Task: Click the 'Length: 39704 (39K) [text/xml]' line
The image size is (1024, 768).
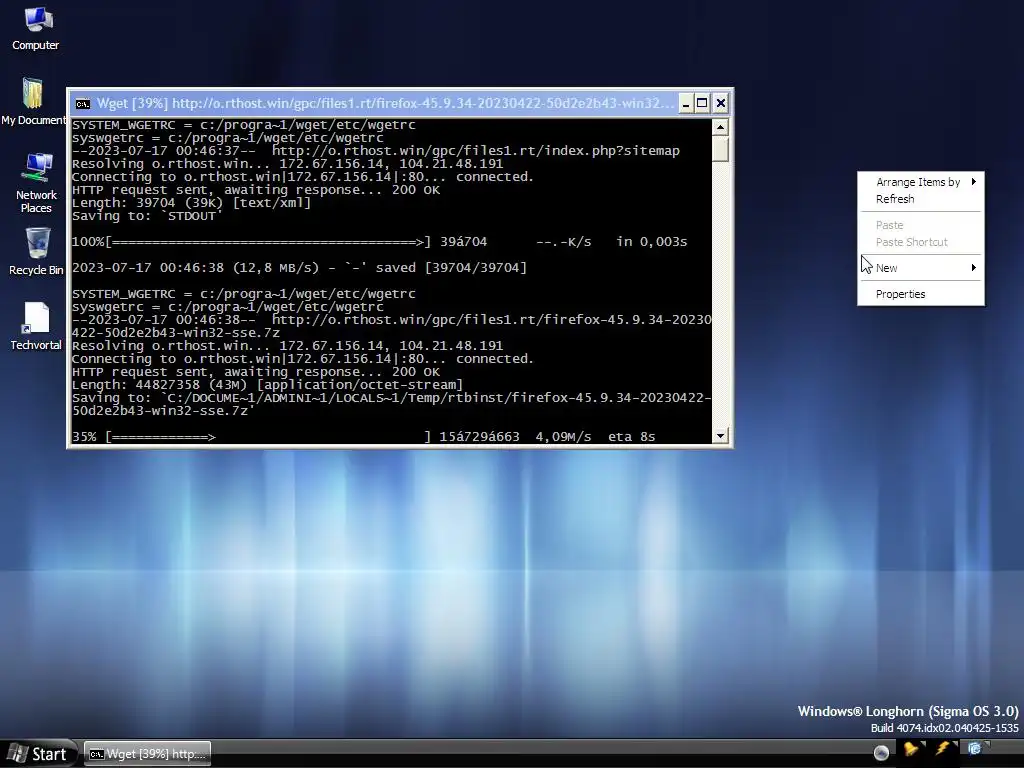Action: (191, 203)
